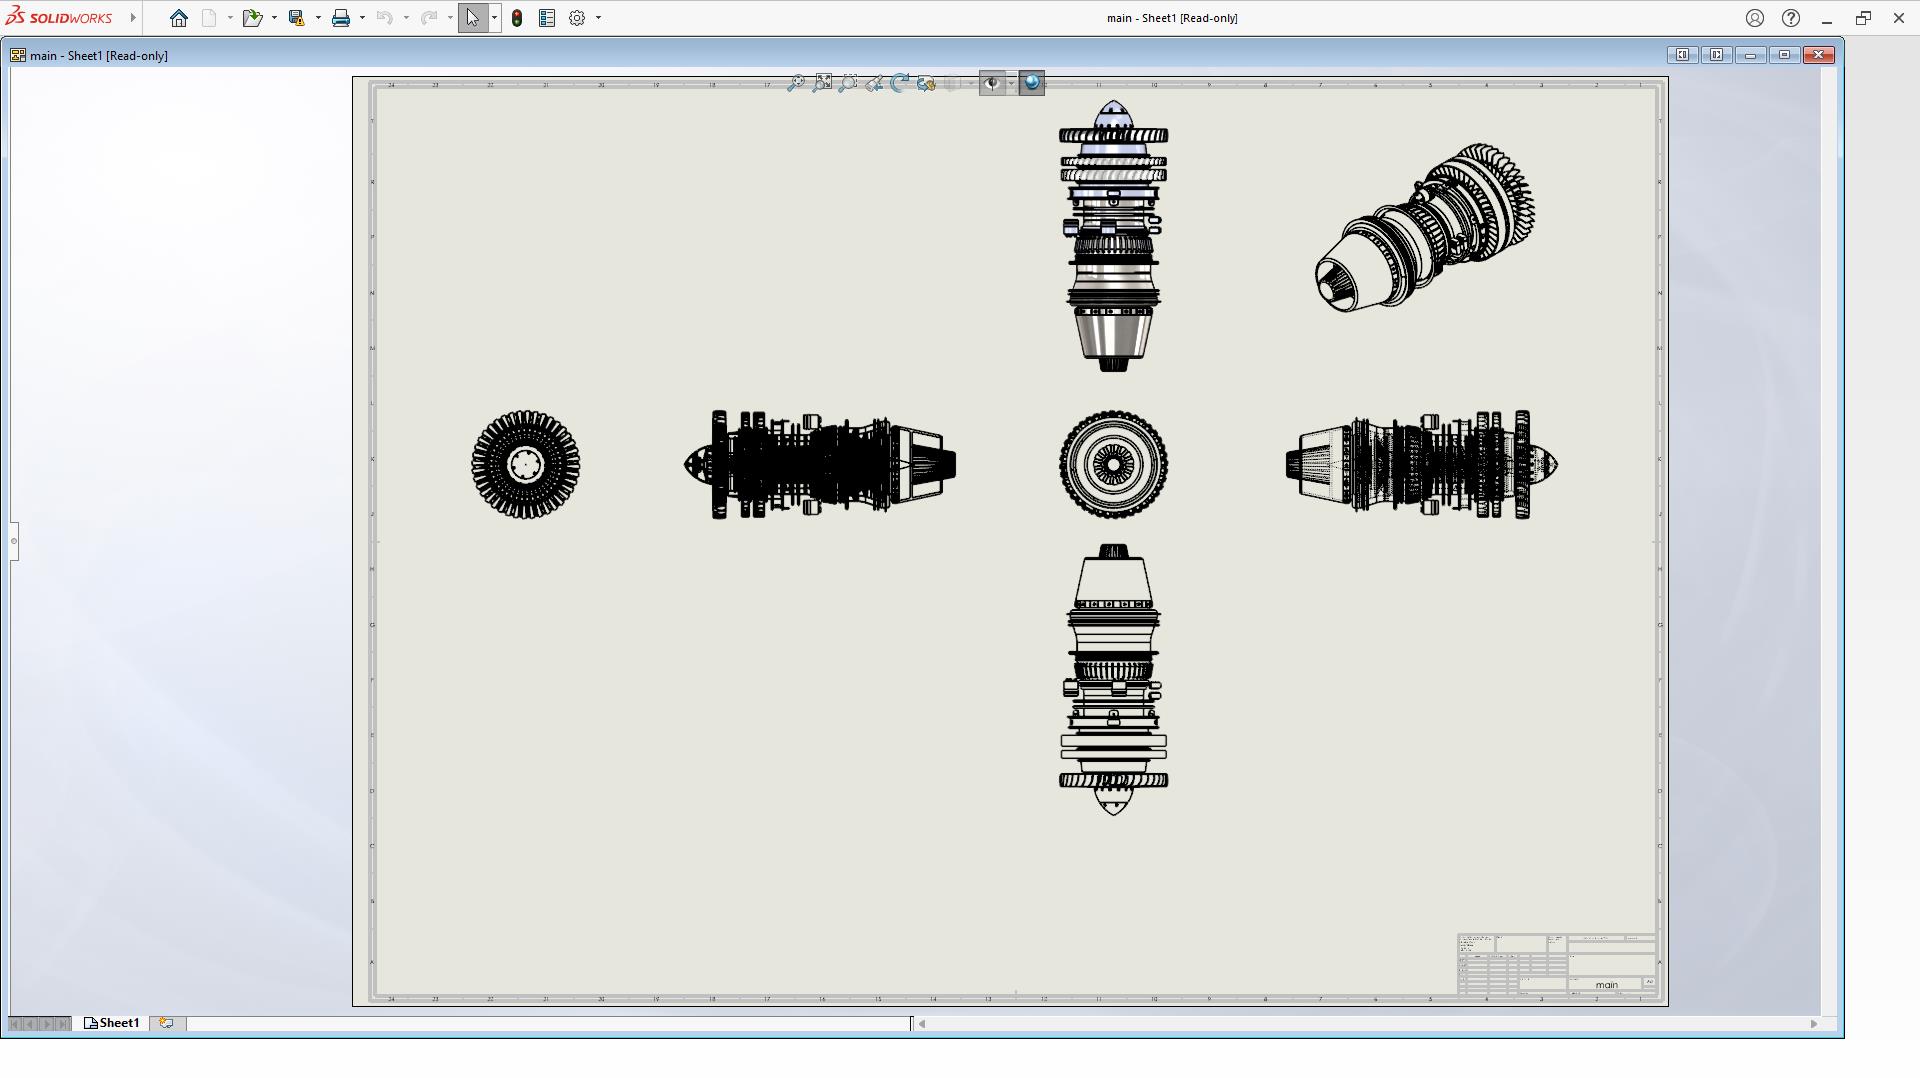Click the 3D Drawing View icon
1920x1078 pixels.
[926, 83]
